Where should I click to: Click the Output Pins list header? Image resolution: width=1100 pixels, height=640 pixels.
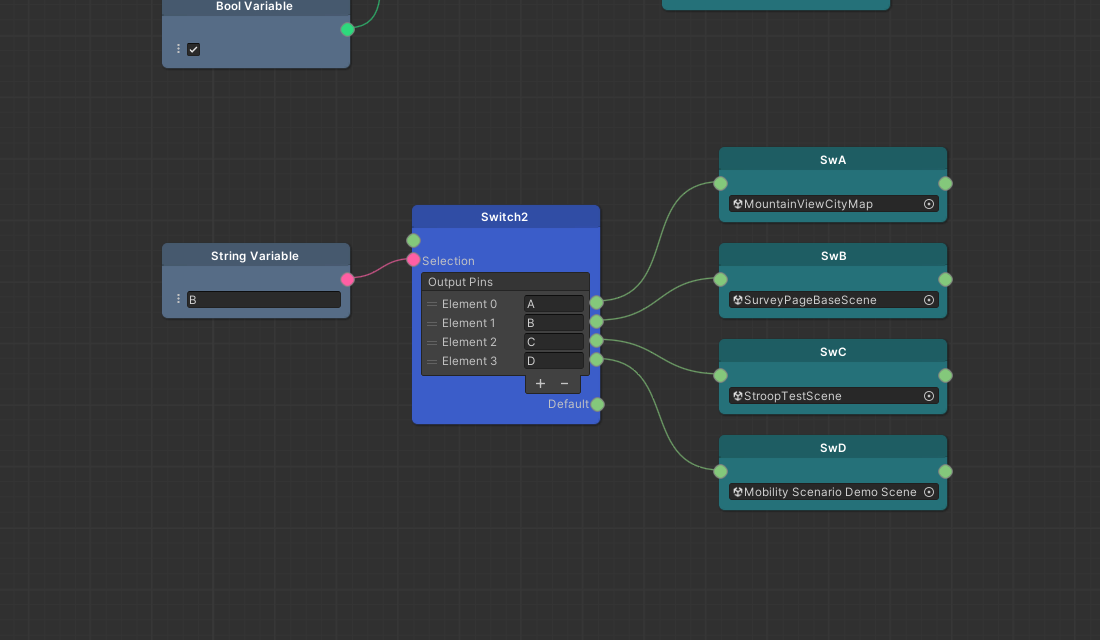click(x=505, y=282)
